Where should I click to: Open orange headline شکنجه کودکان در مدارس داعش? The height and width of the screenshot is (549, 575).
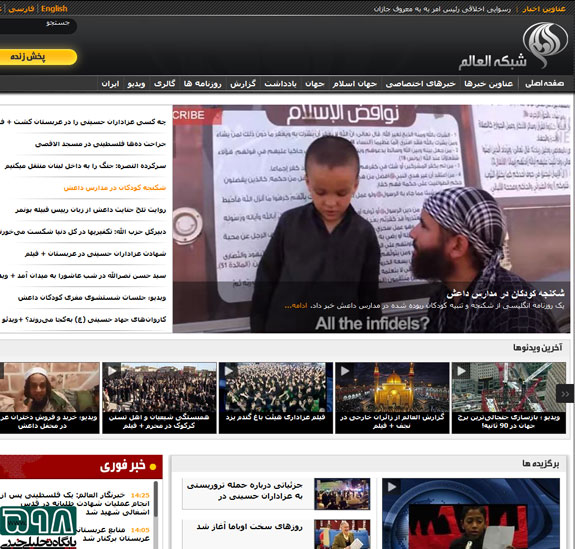(114, 188)
